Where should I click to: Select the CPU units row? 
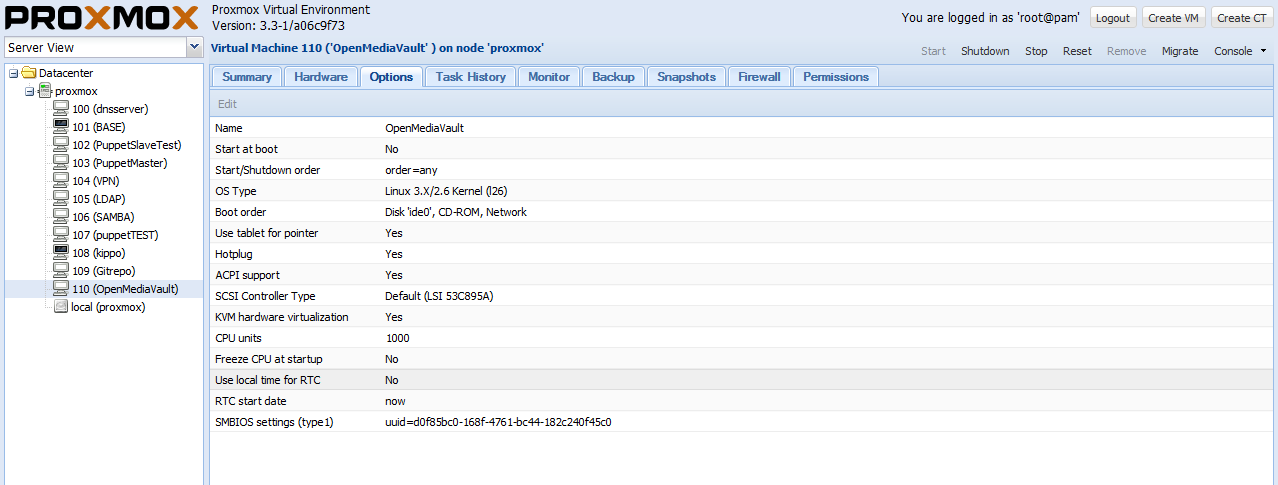[743, 338]
